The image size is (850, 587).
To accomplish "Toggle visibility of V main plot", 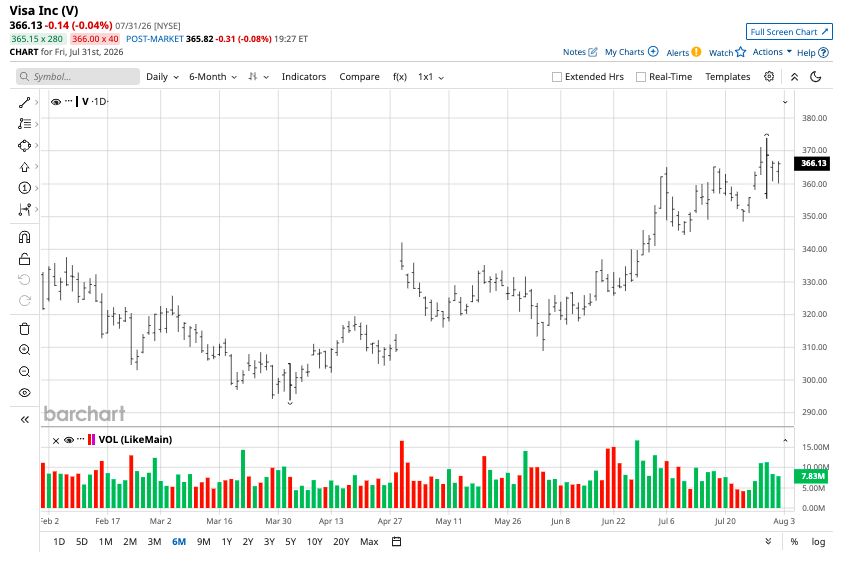I will (55, 101).
